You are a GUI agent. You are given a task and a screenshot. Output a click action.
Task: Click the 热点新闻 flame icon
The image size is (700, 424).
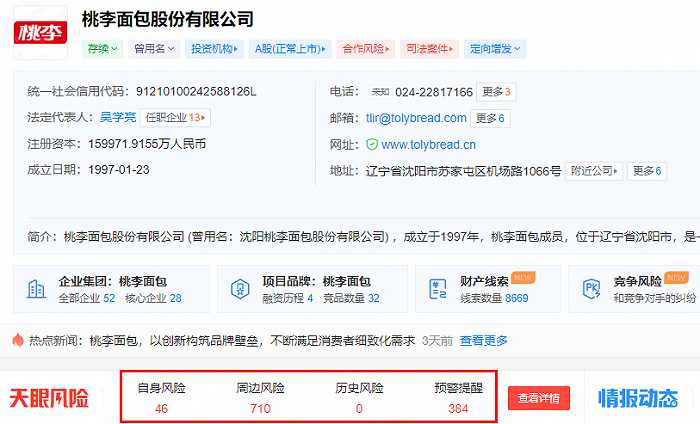point(18,341)
